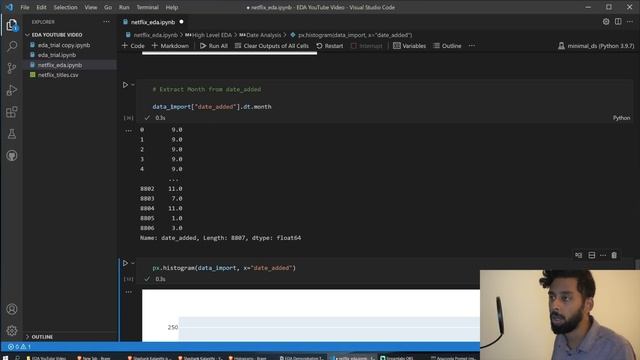
Task: Open the Windows Start menu
Action: 5,358
